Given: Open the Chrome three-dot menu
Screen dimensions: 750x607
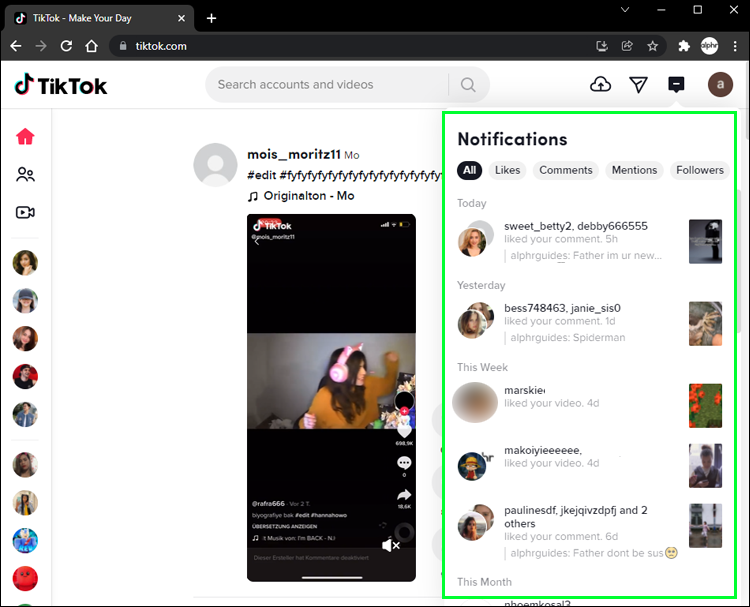Looking at the screenshot, I should [x=735, y=46].
